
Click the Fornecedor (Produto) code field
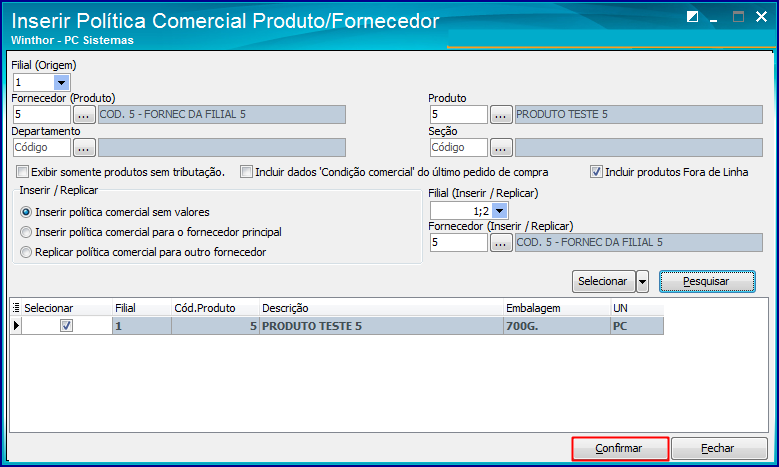click(42, 115)
